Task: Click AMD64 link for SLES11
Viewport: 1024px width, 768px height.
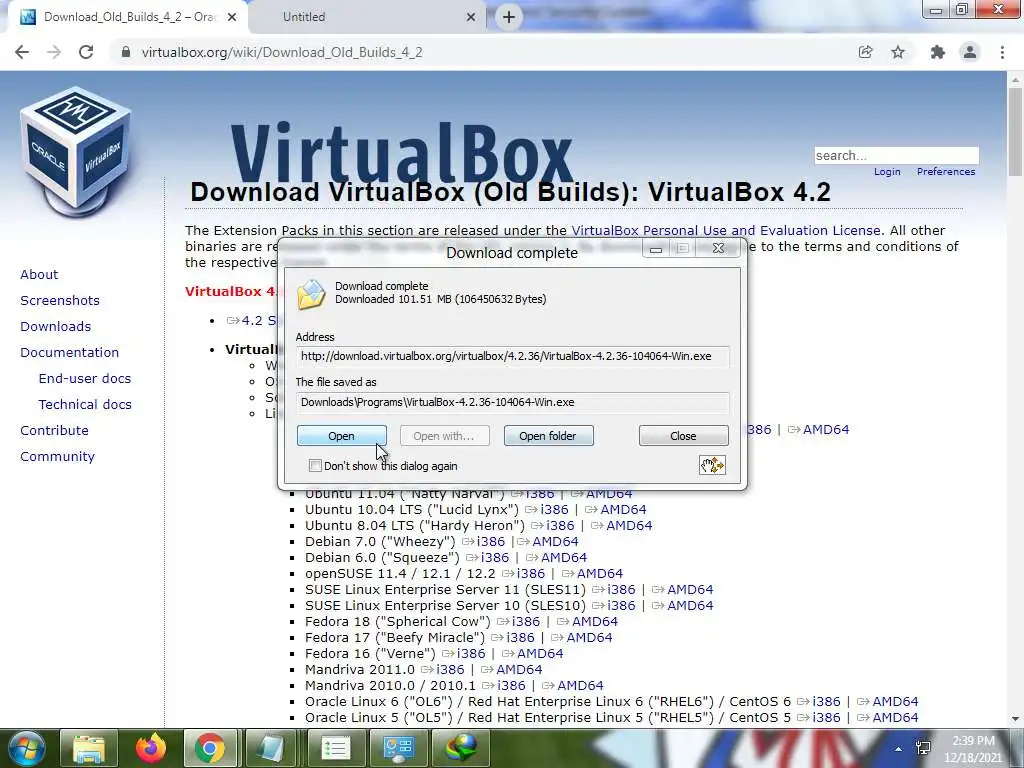Action: point(690,590)
